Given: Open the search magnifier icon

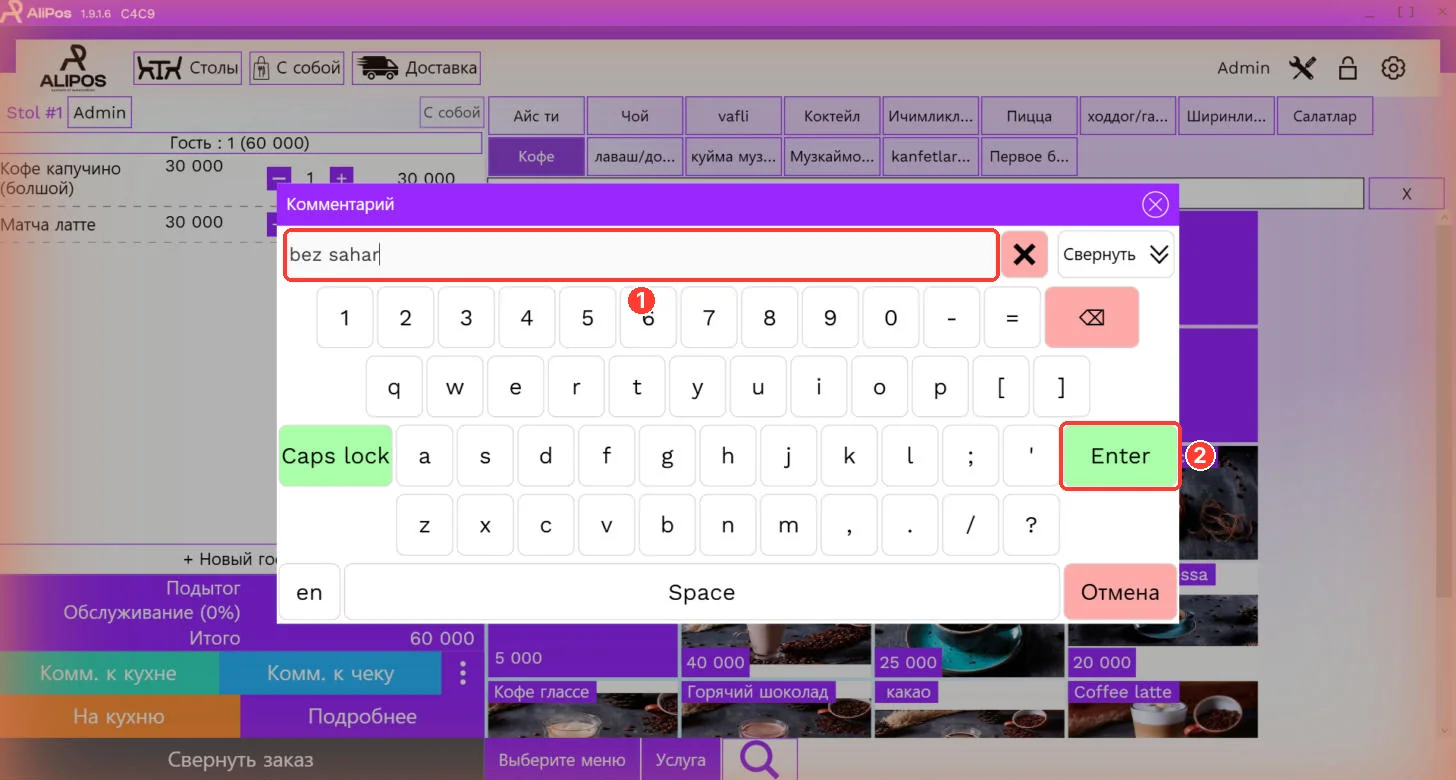Looking at the screenshot, I should click(x=760, y=759).
